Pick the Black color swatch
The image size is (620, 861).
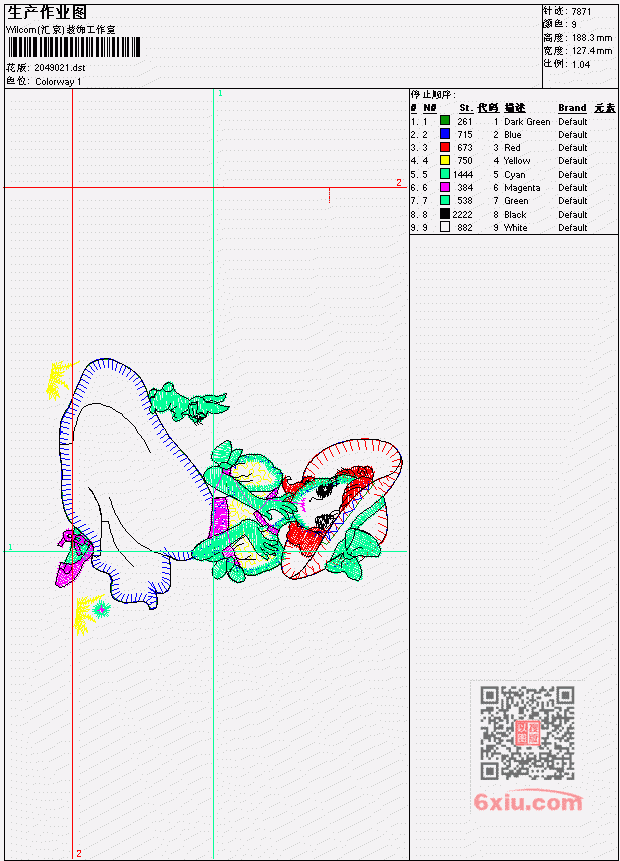(x=445, y=214)
